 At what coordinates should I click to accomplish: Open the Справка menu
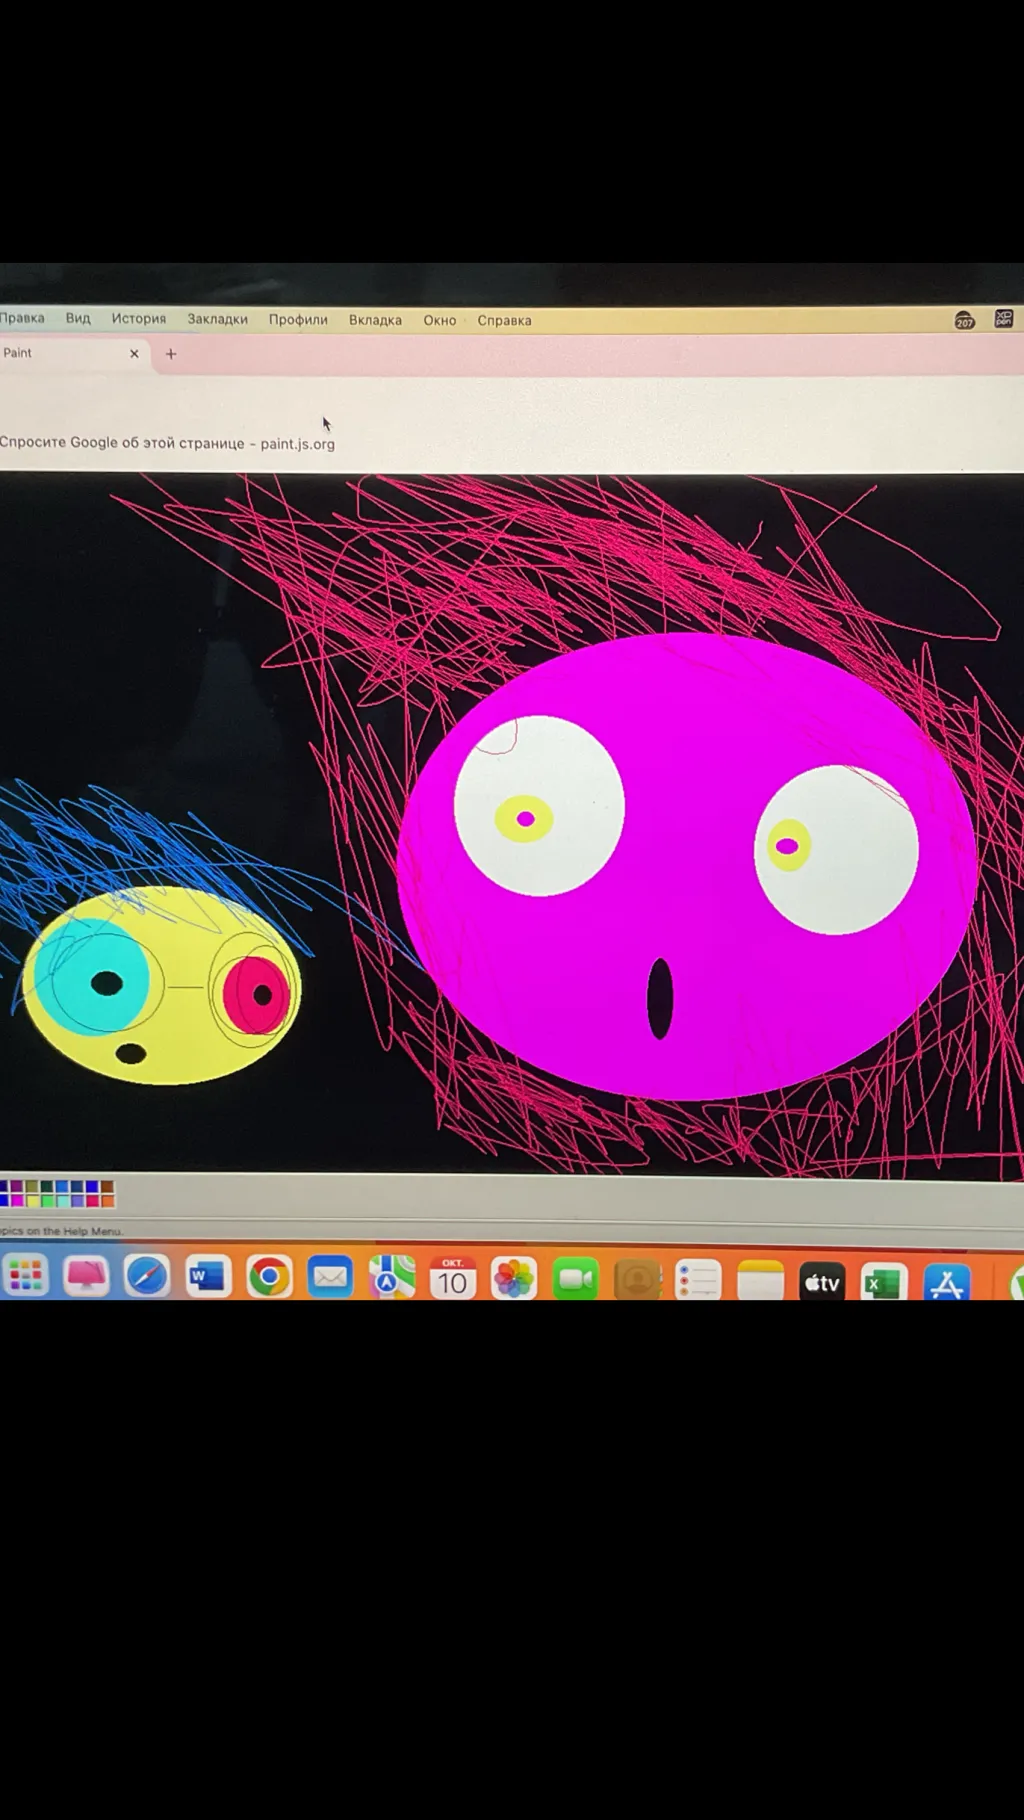coord(504,321)
